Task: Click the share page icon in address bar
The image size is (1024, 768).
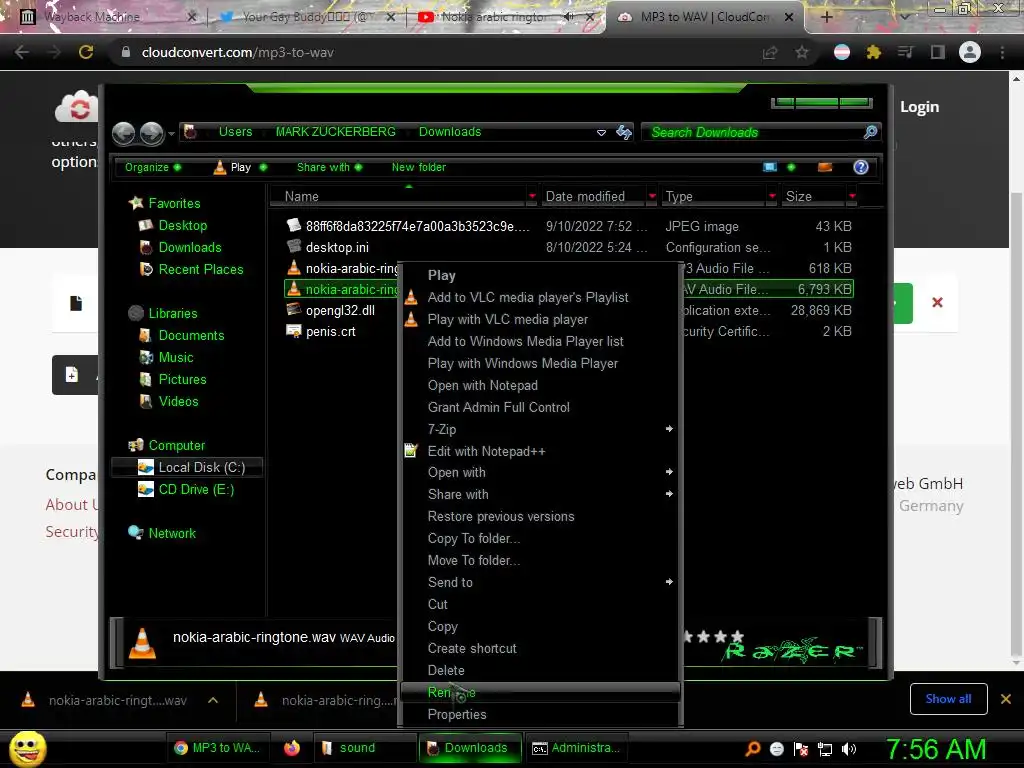Action: pos(770,52)
